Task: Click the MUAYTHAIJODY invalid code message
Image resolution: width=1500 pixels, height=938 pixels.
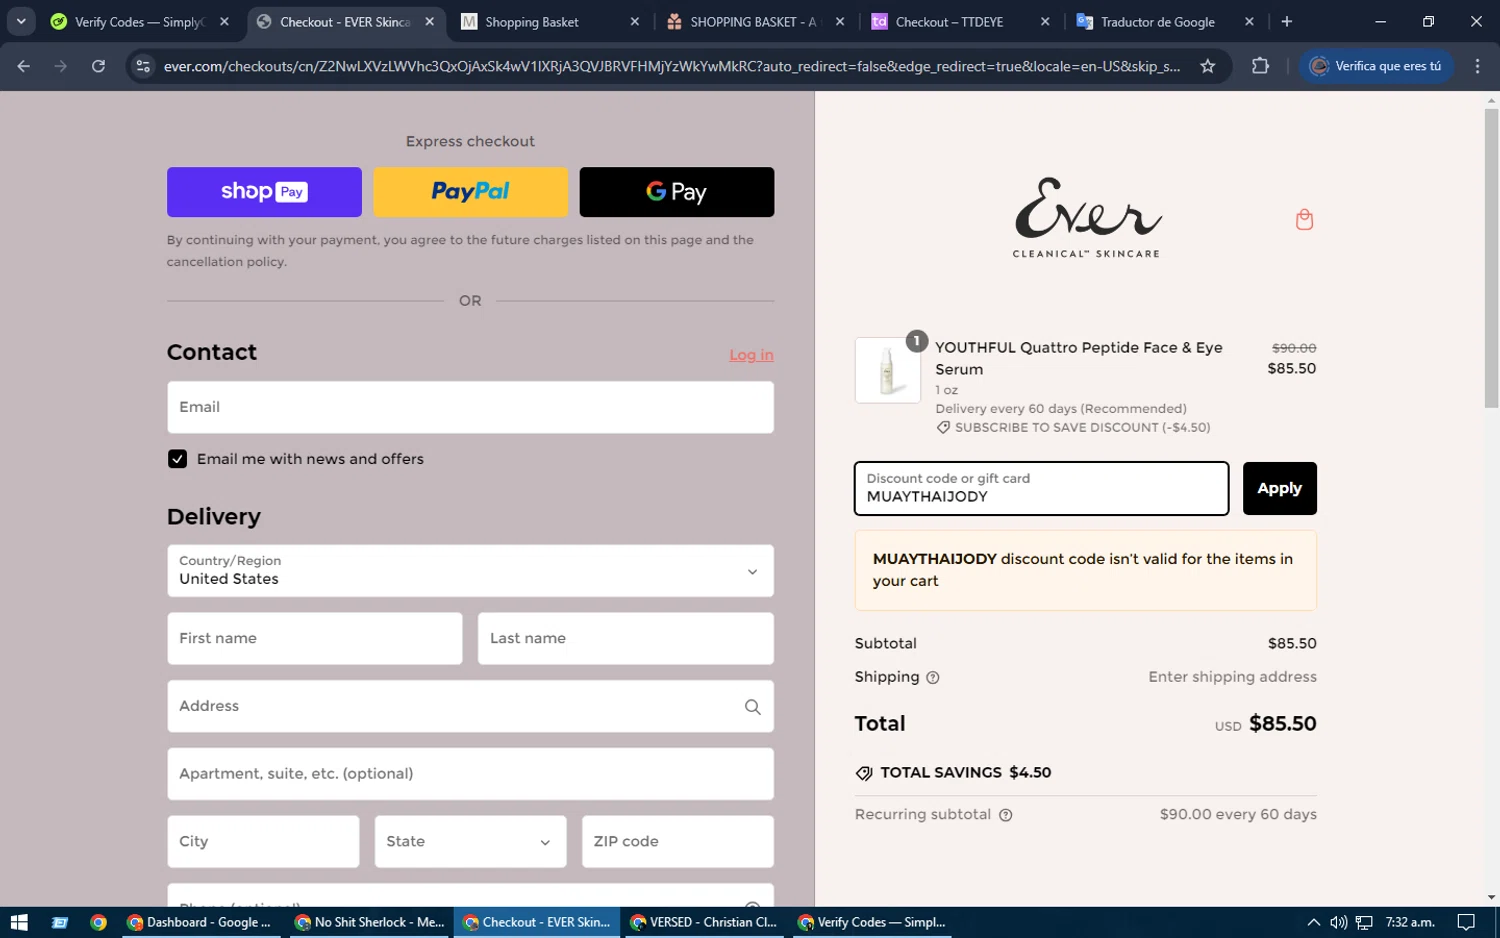Action: pos(1085,570)
